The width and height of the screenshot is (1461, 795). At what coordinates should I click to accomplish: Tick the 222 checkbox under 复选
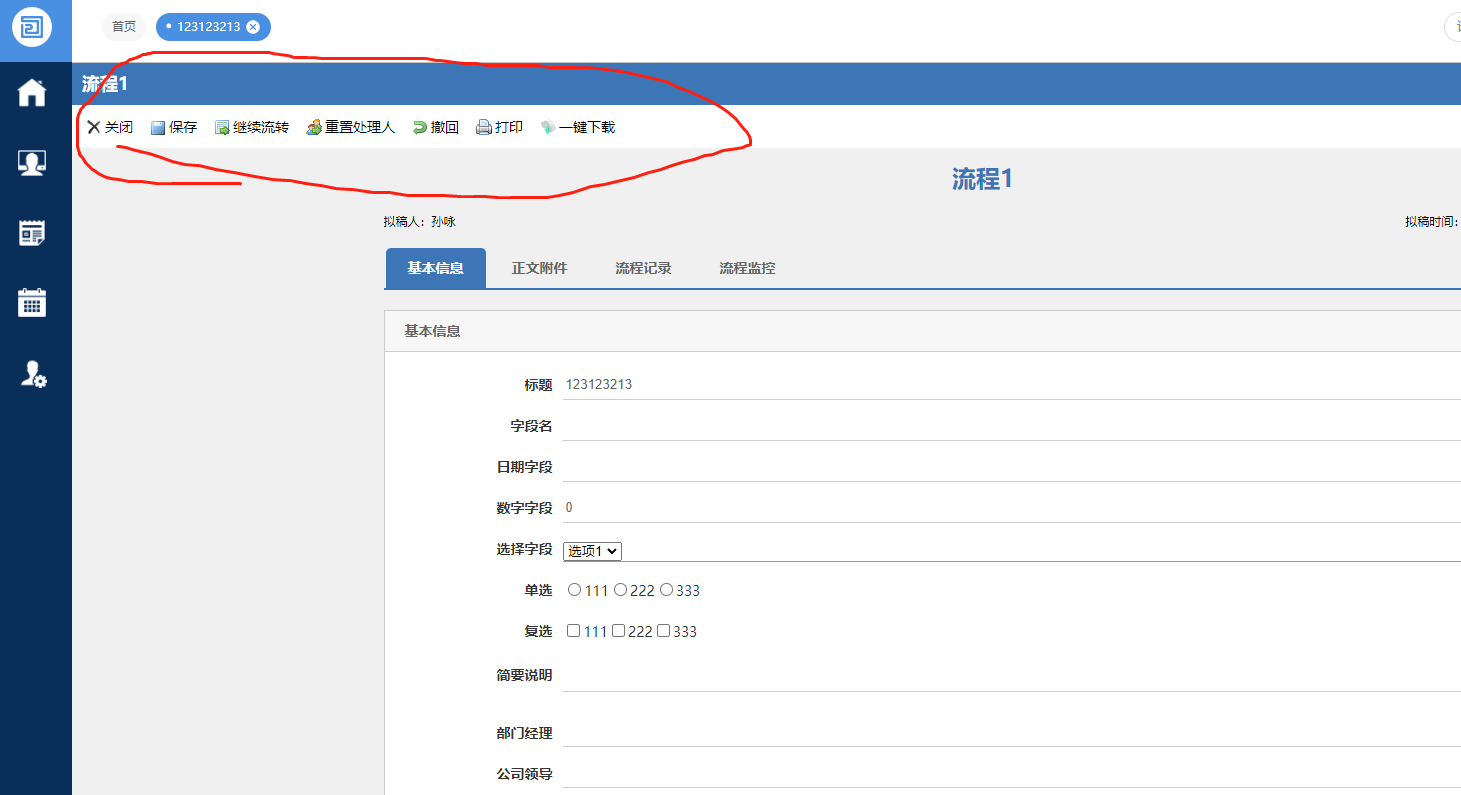[619, 631]
